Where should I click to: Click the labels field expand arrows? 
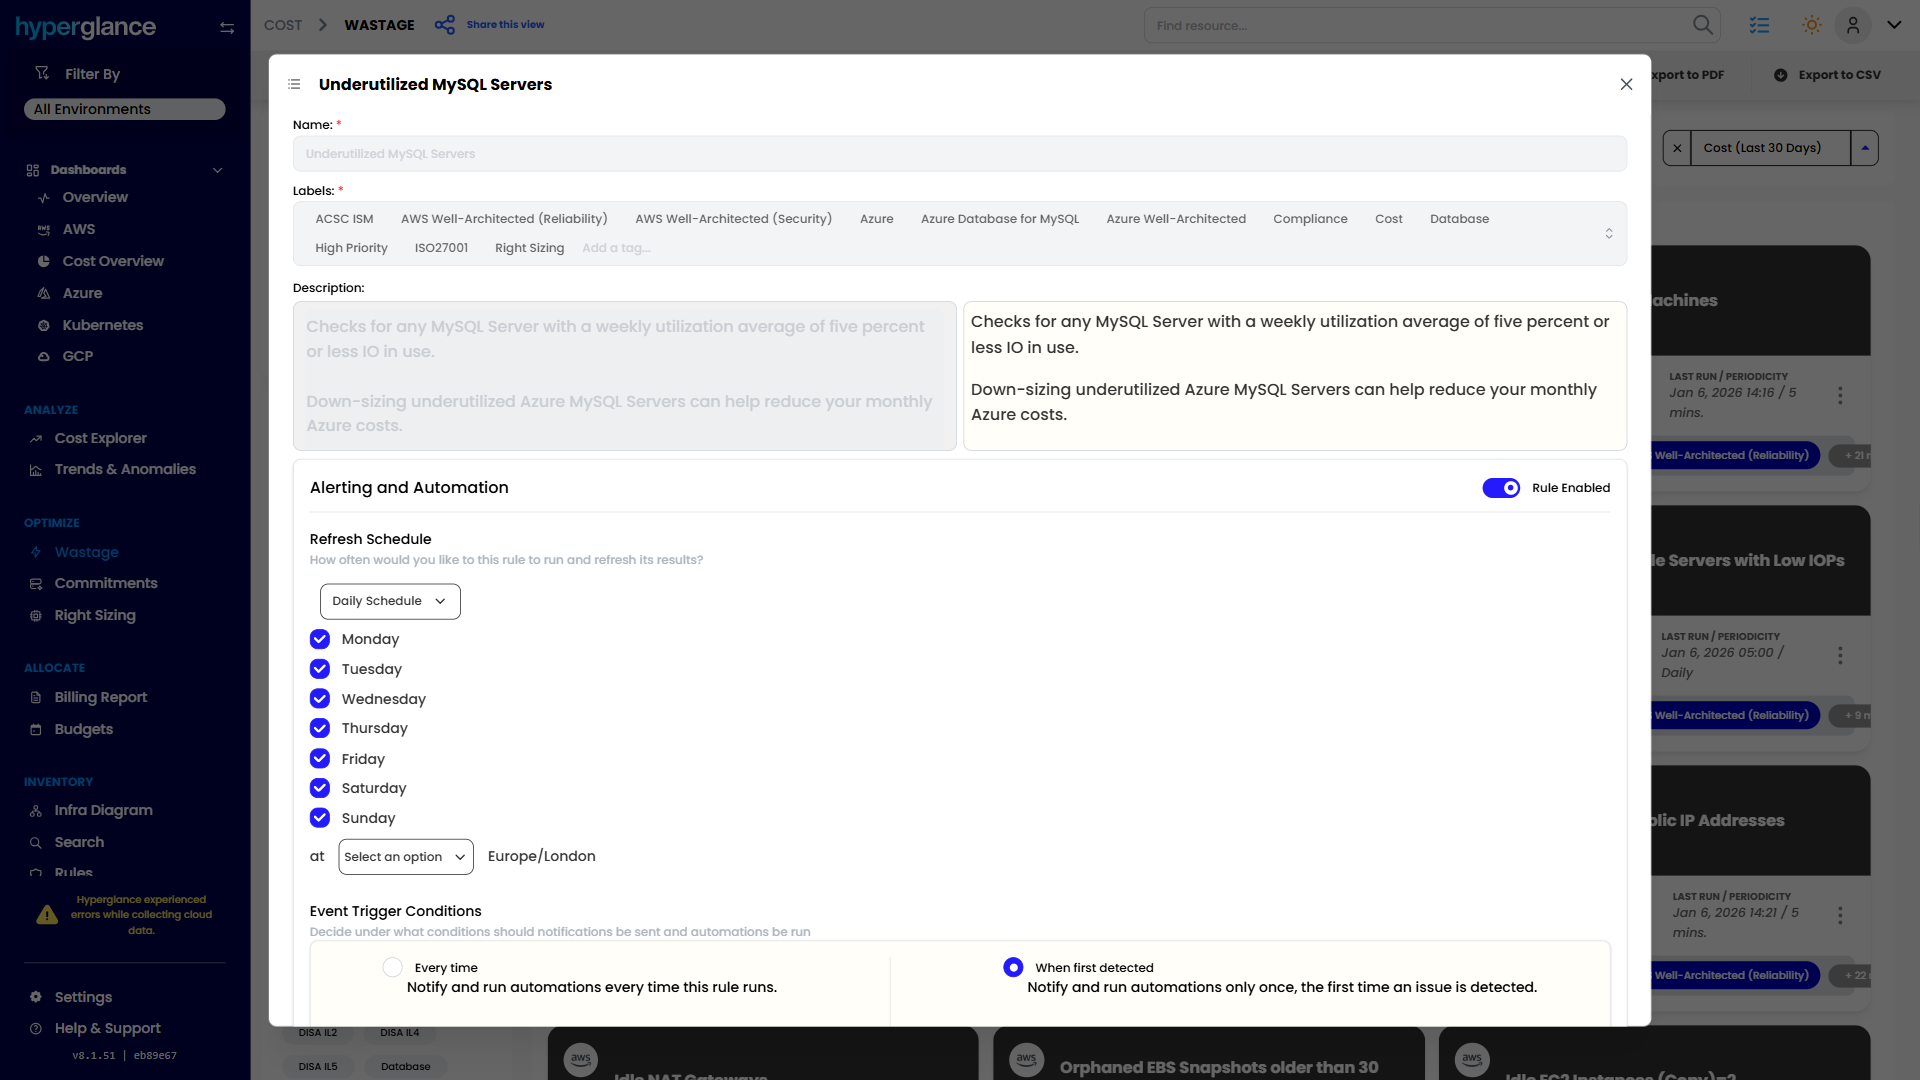coord(1608,233)
